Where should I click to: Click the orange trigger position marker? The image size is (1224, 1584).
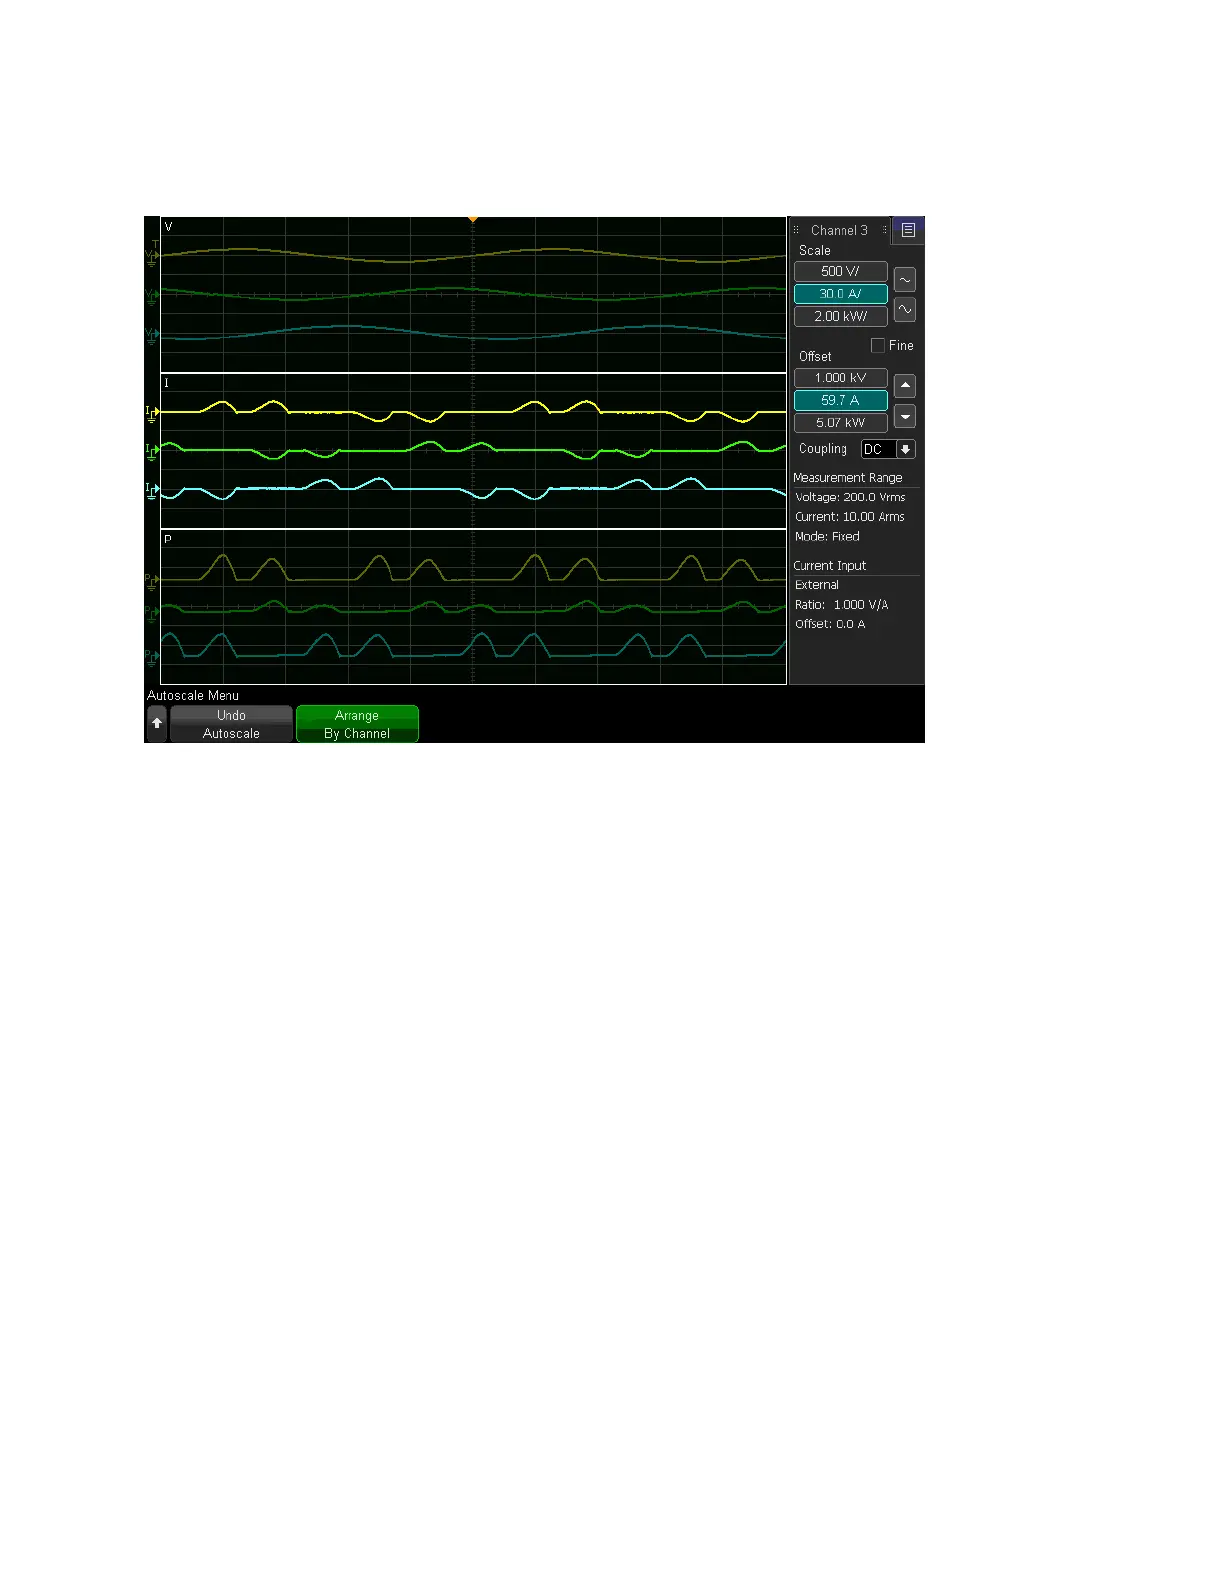[x=473, y=219]
